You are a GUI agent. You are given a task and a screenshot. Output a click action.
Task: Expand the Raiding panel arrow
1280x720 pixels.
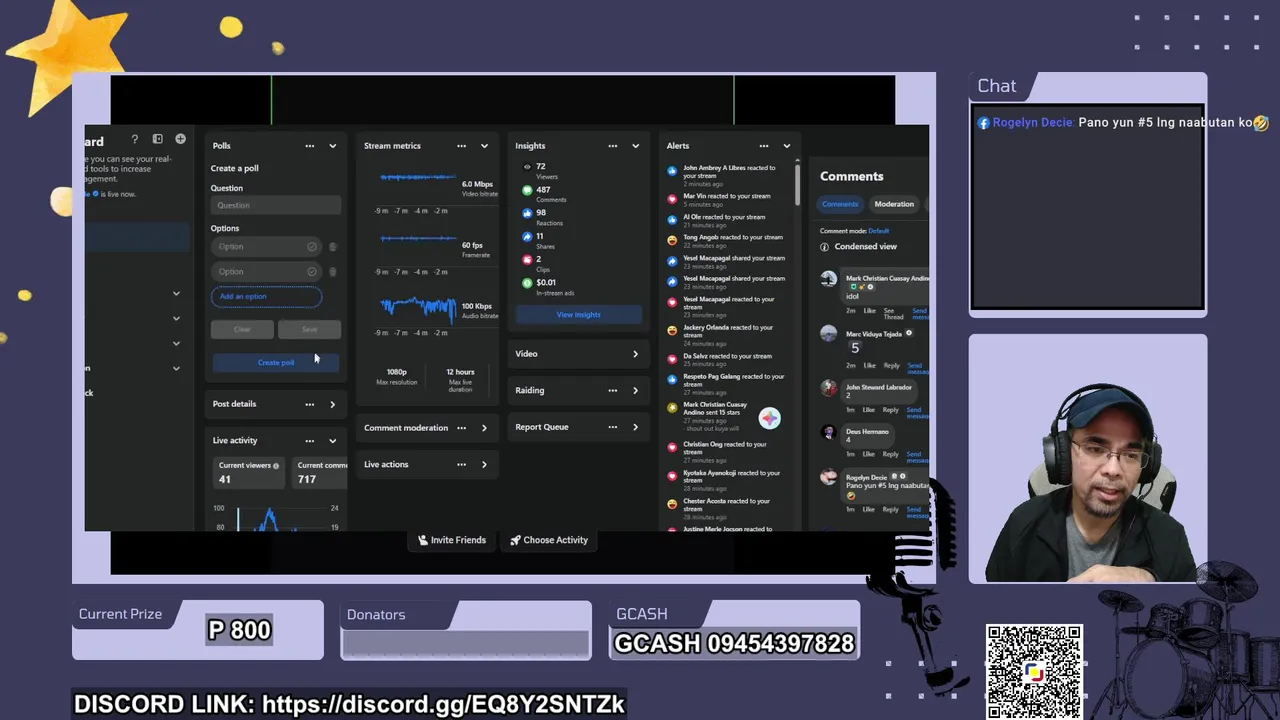tap(635, 390)
